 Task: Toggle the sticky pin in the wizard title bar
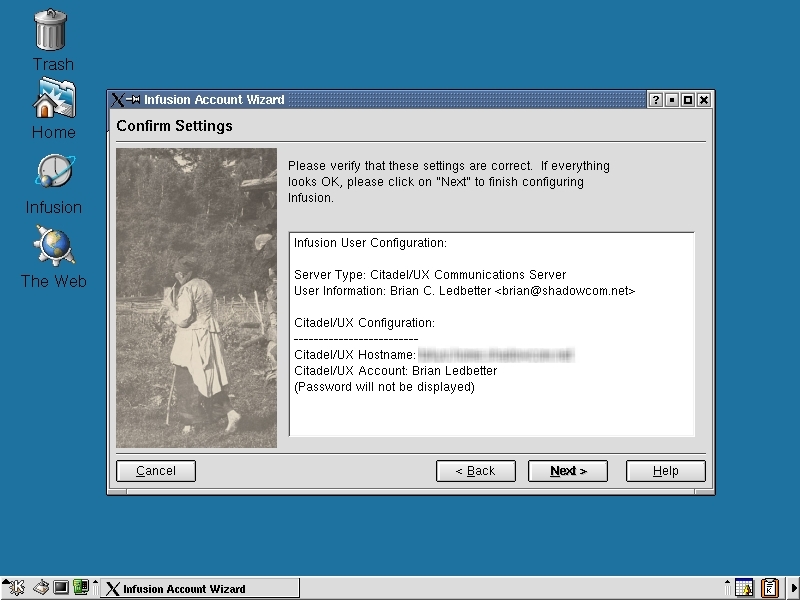pyautogui.click(x=133, y=99)
